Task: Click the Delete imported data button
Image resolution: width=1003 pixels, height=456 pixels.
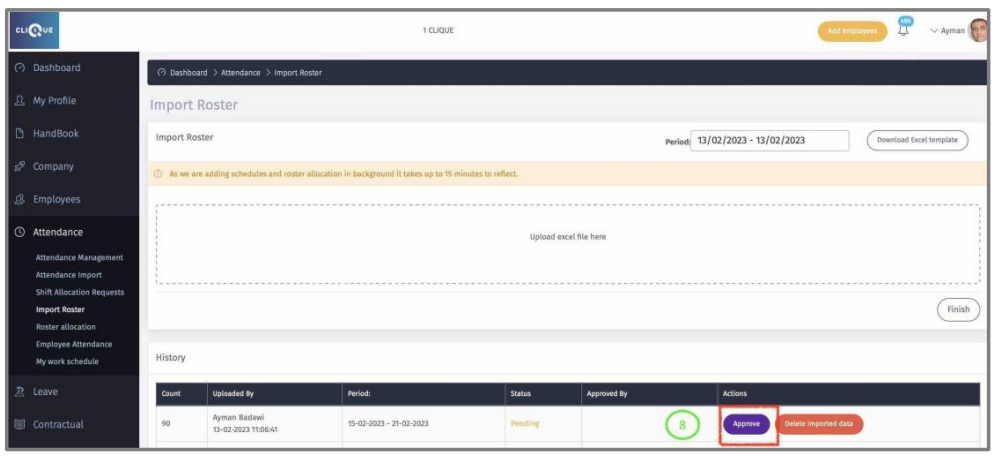Action: [818, 424]
